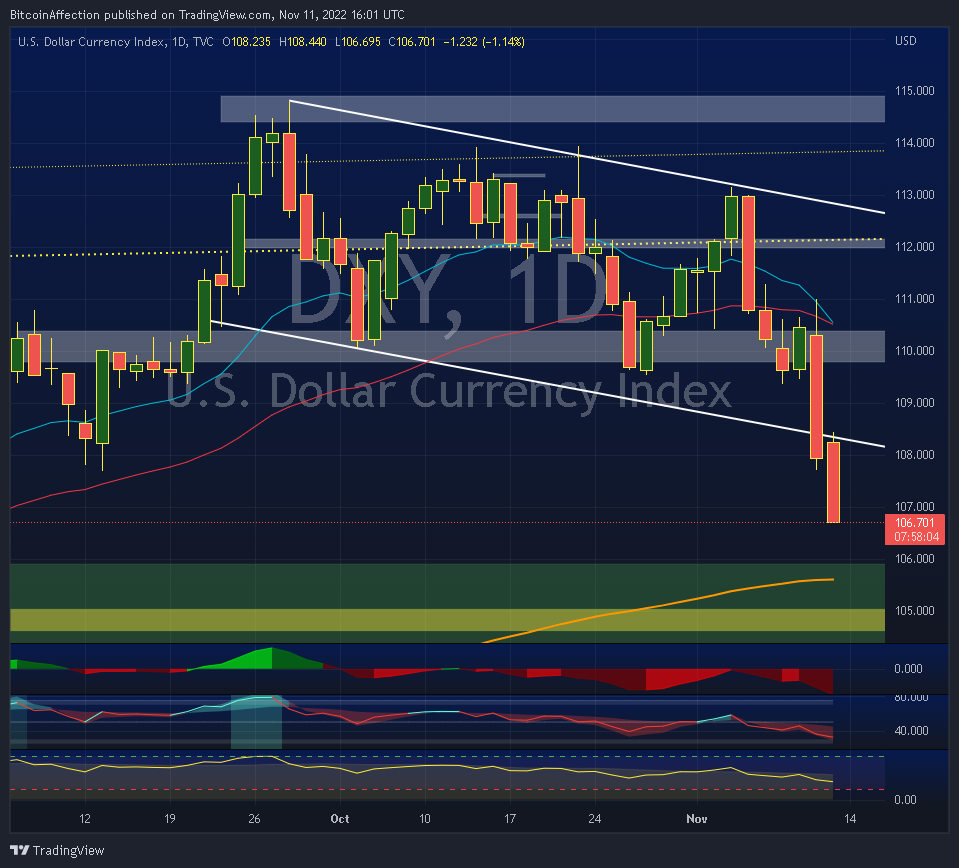The image size is (959, 868).
Task: Click the low value L106.695
Action: [x=358, y=42]
